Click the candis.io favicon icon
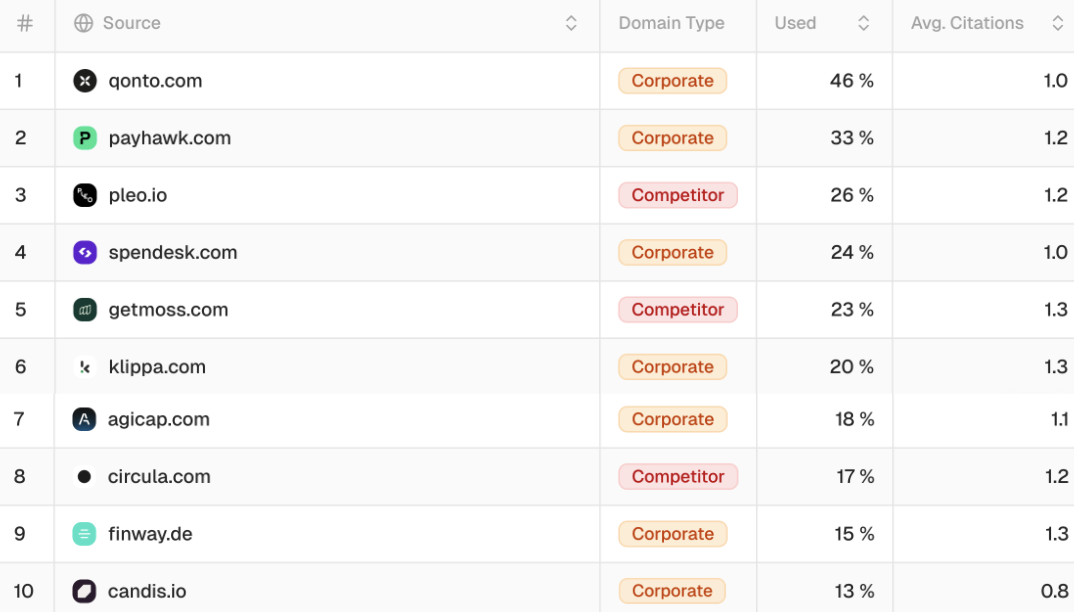The image size is (1074, 612). 85,591
